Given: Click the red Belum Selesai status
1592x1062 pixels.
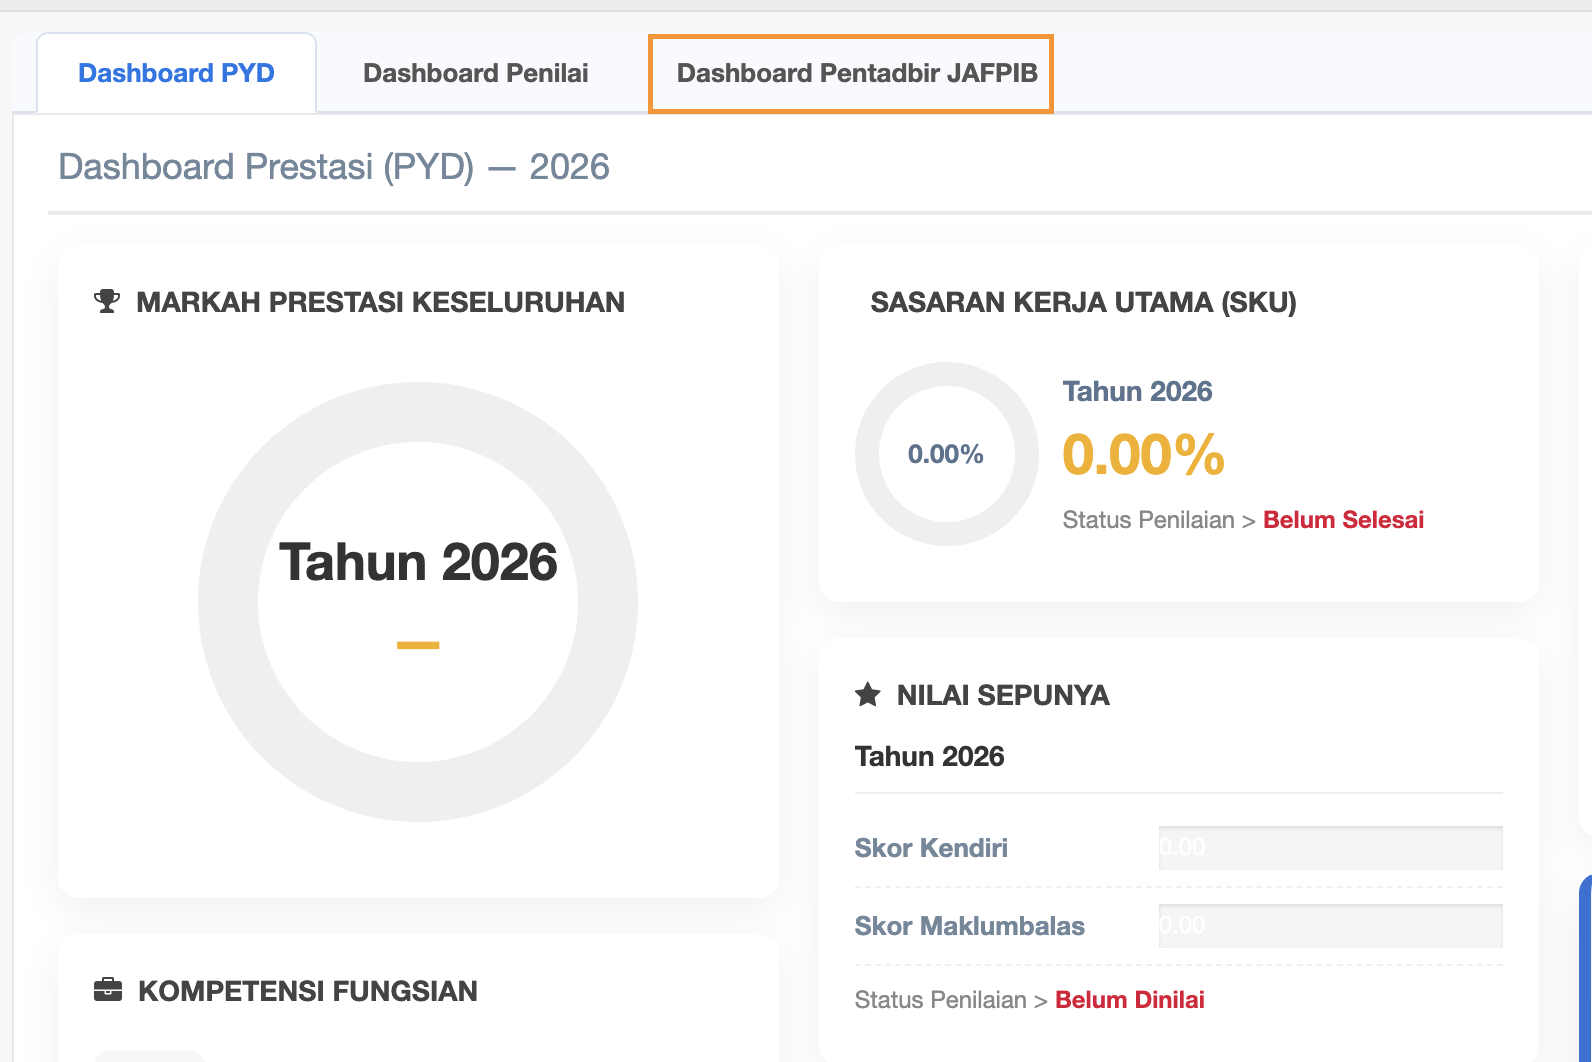Looking at the screenshot, I should click(x=1342, y=520).
